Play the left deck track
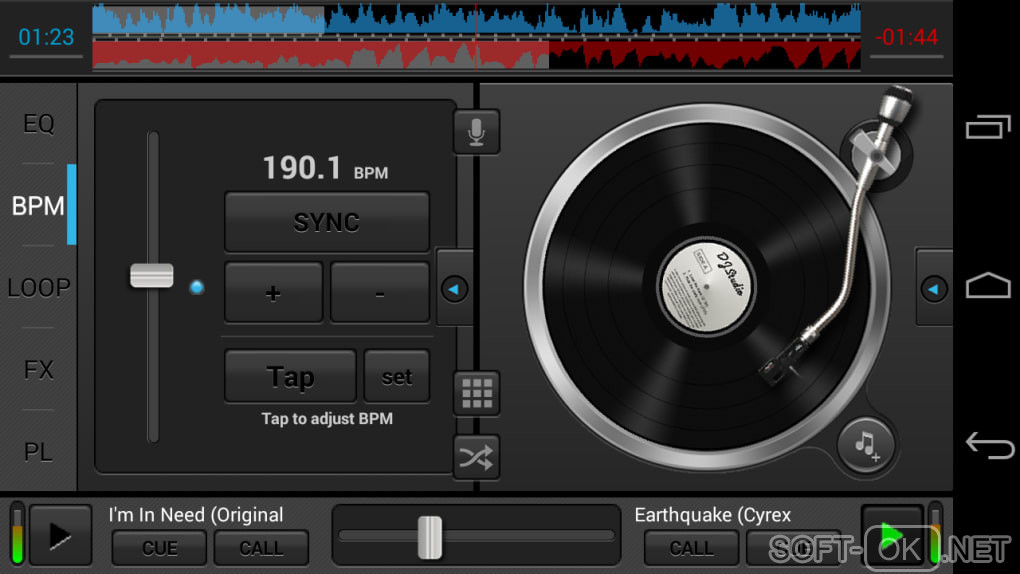Image resolution: width=1020 pixels, height=574 pixels. click(60, 536)
